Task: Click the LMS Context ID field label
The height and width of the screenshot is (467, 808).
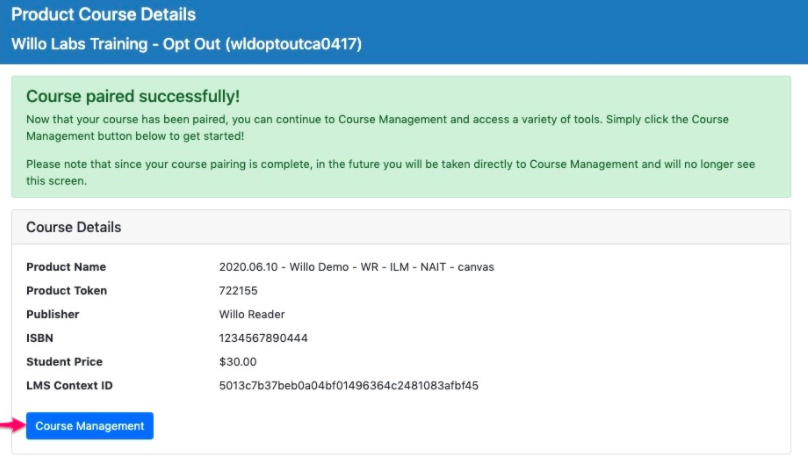Action: pyautogui.click(x=70, y=386)
